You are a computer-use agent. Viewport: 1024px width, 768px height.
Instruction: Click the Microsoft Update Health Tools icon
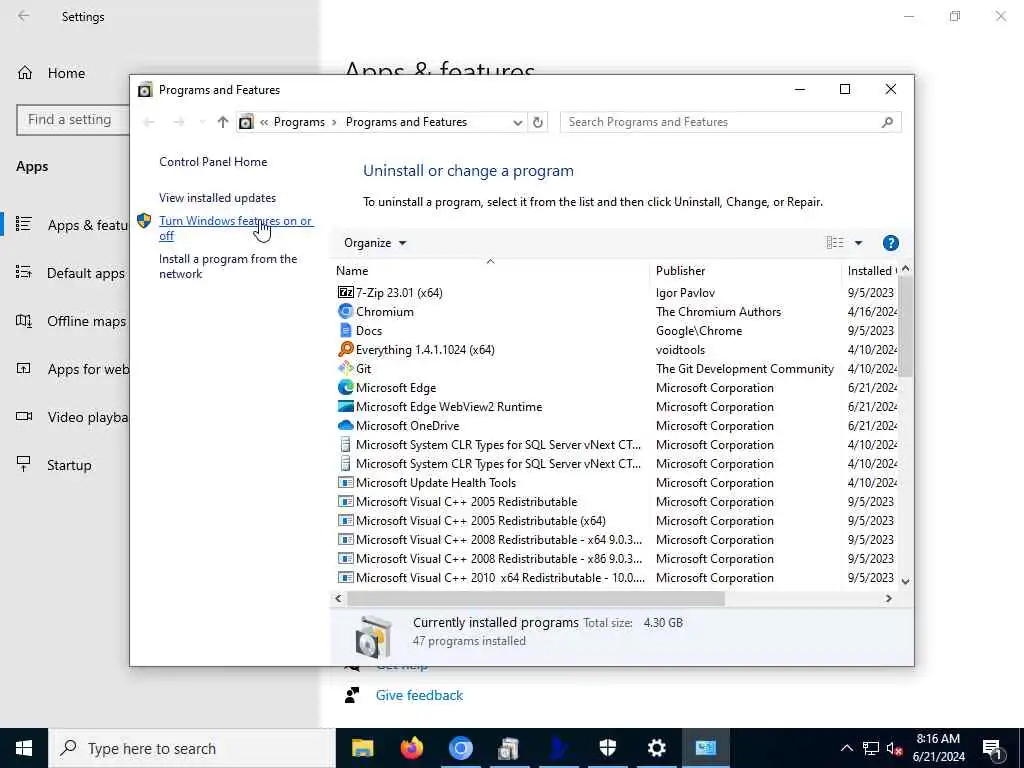coord(345,483)
